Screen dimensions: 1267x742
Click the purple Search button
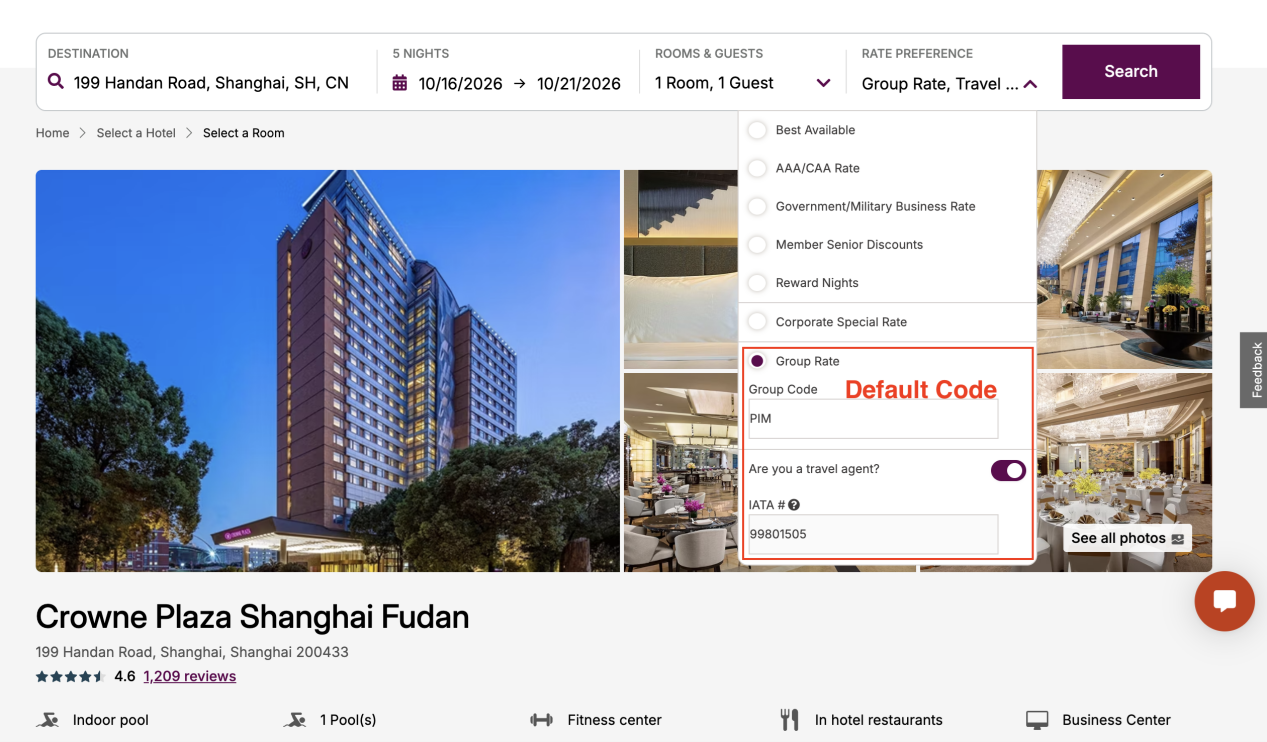pos(1131,72)
